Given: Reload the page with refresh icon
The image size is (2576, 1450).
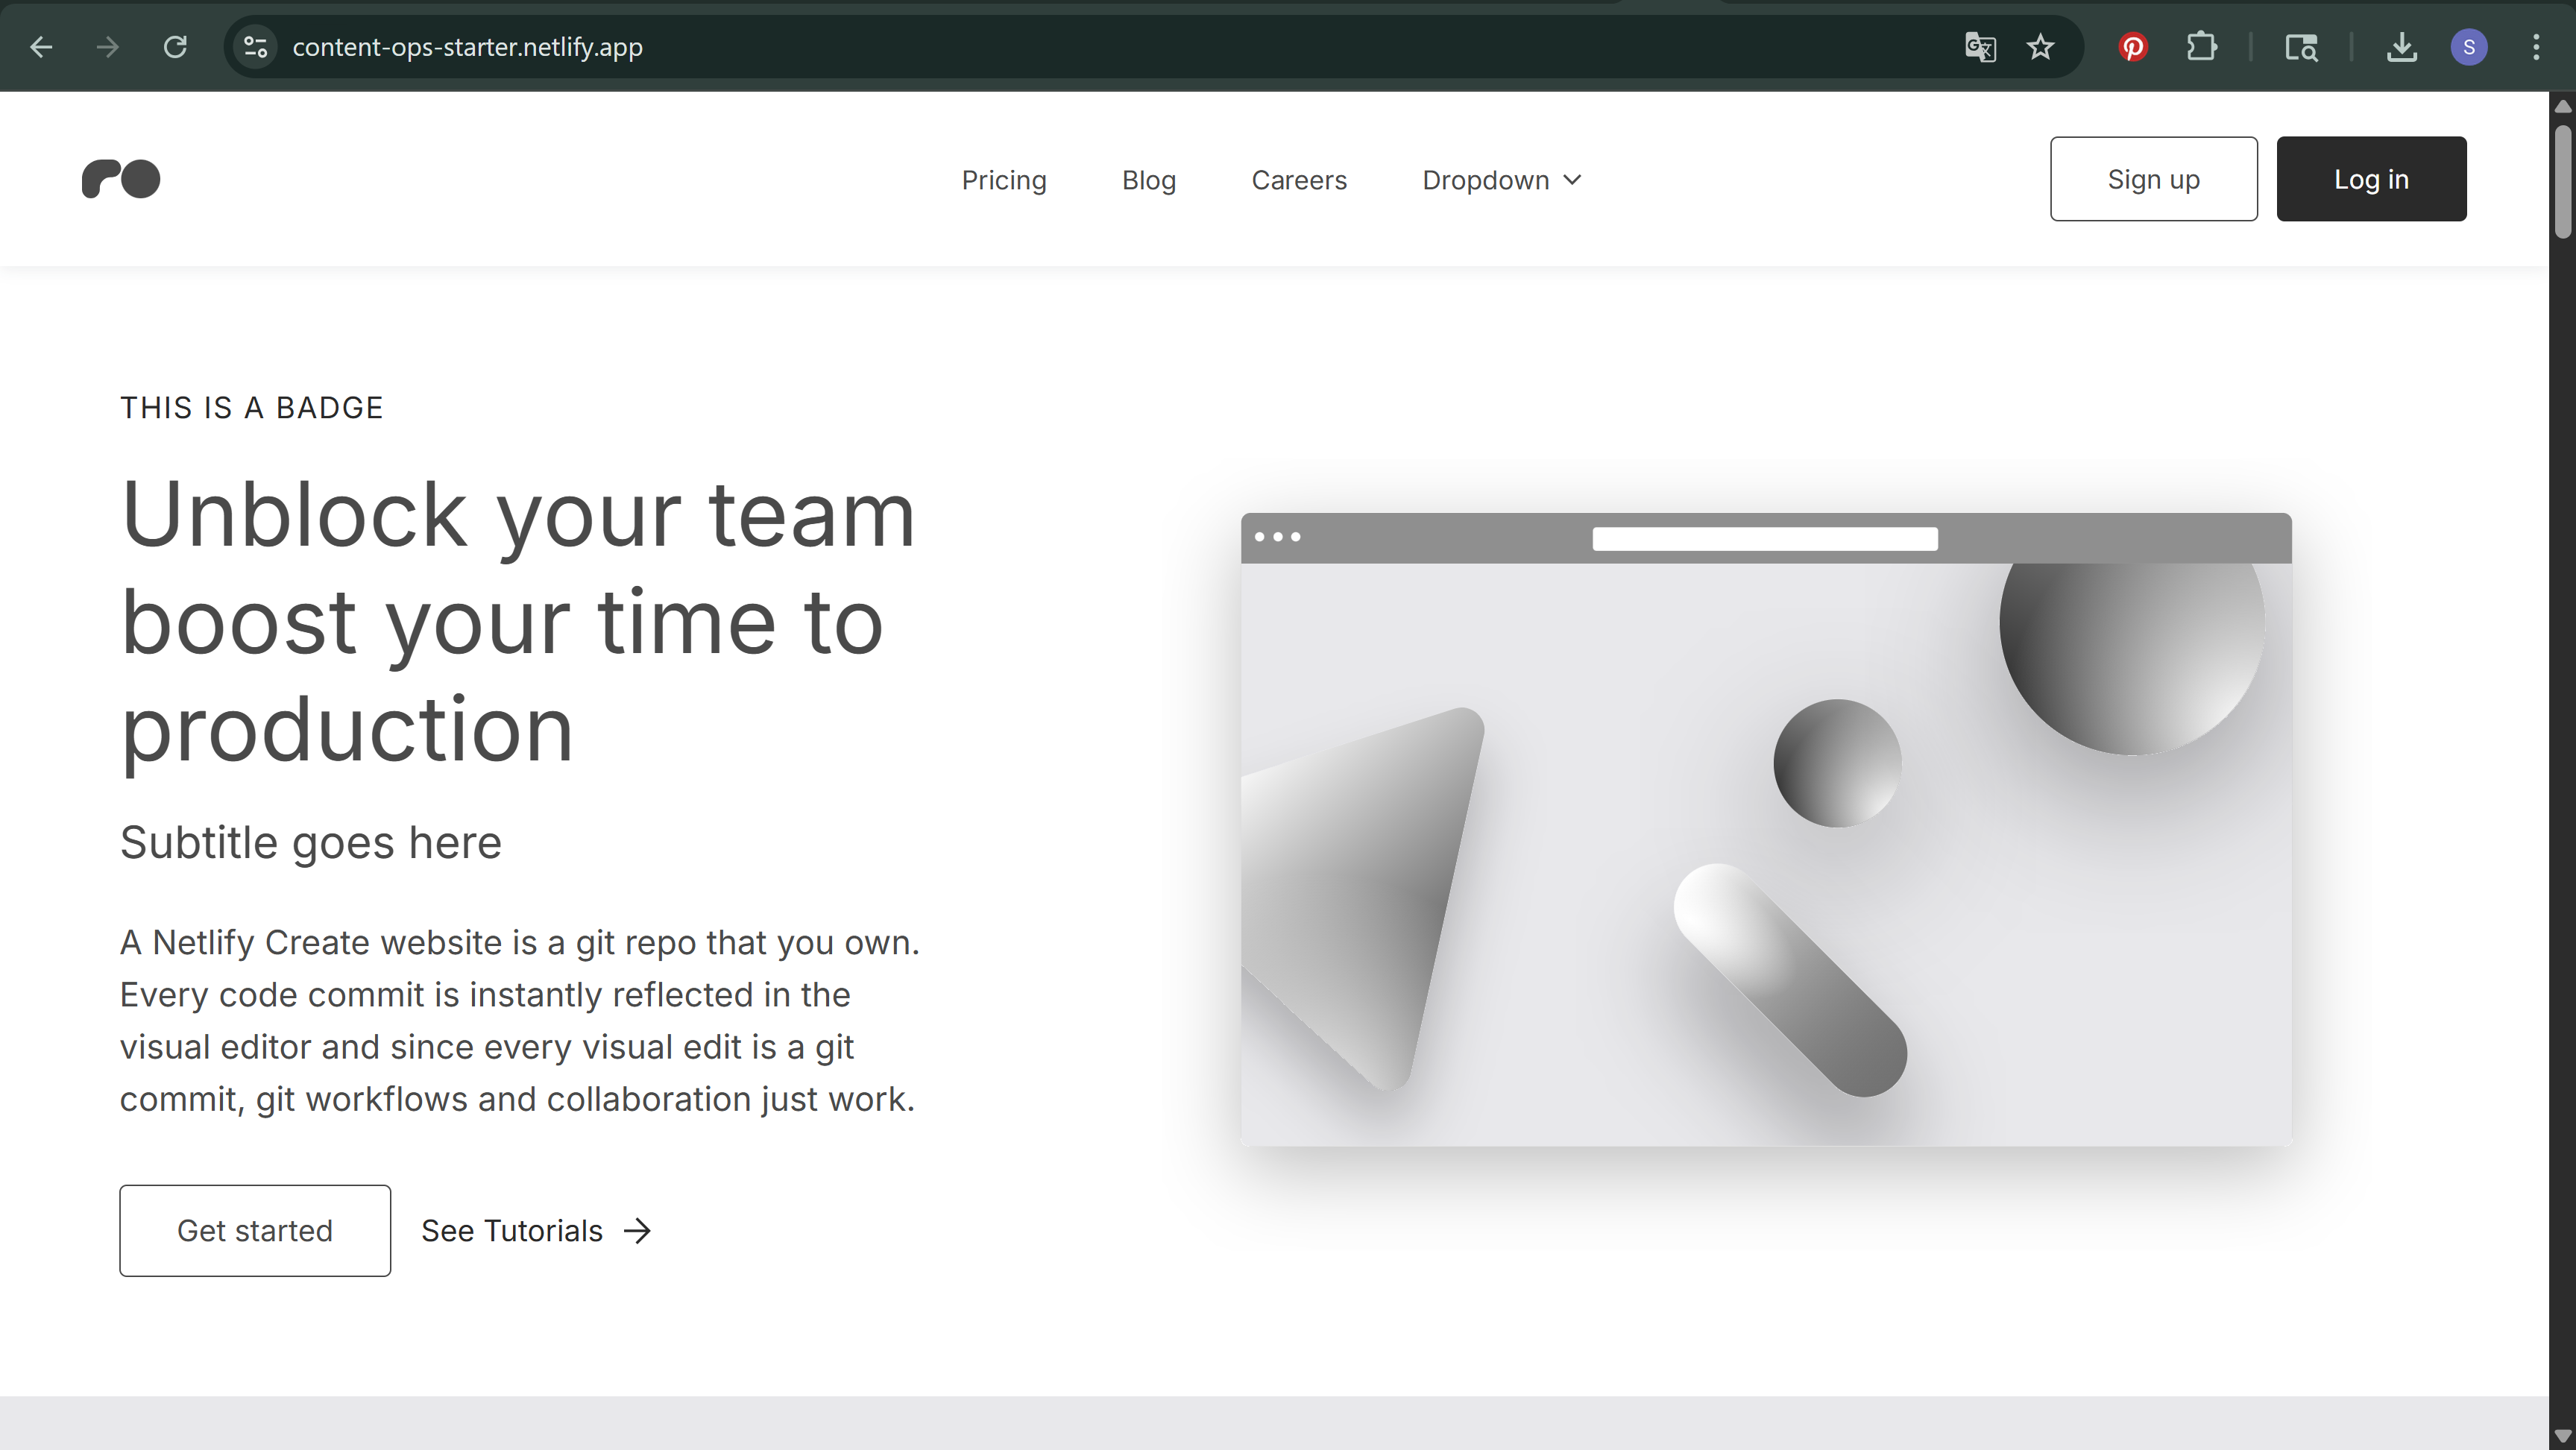Looking at the screenshot, I should (175, 47).
